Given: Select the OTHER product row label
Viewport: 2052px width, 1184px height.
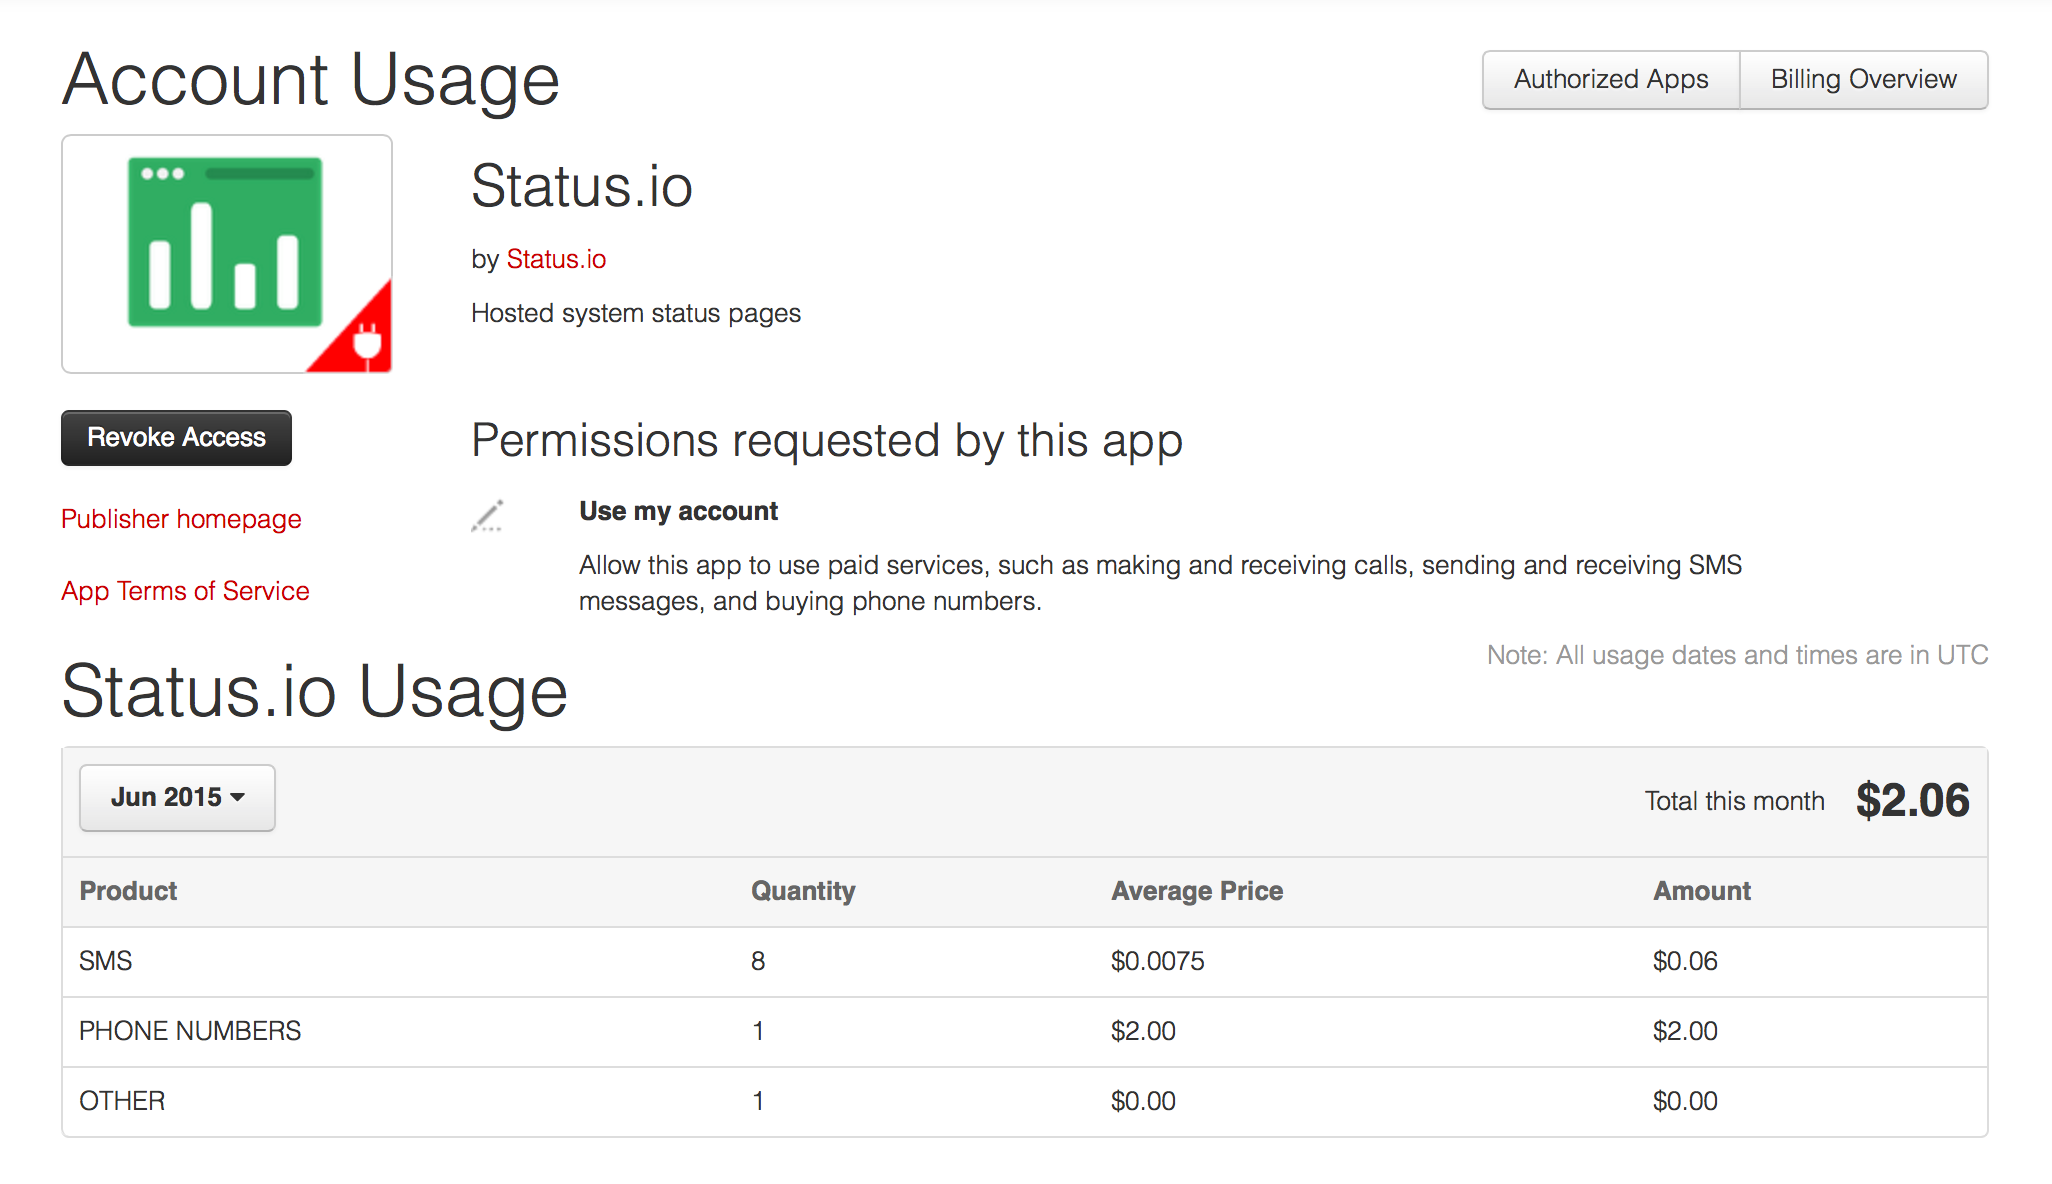Looking at the screenshot, I should [x=122, y=1101].
